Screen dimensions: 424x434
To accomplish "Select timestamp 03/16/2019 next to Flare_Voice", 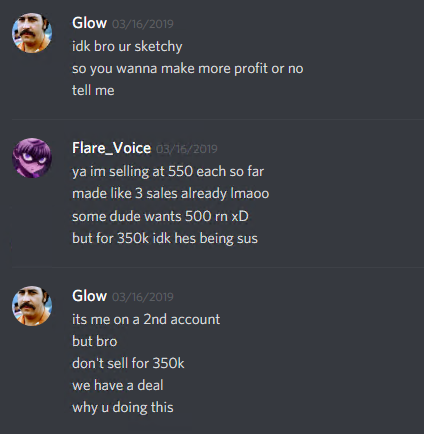I will (187, 149).
